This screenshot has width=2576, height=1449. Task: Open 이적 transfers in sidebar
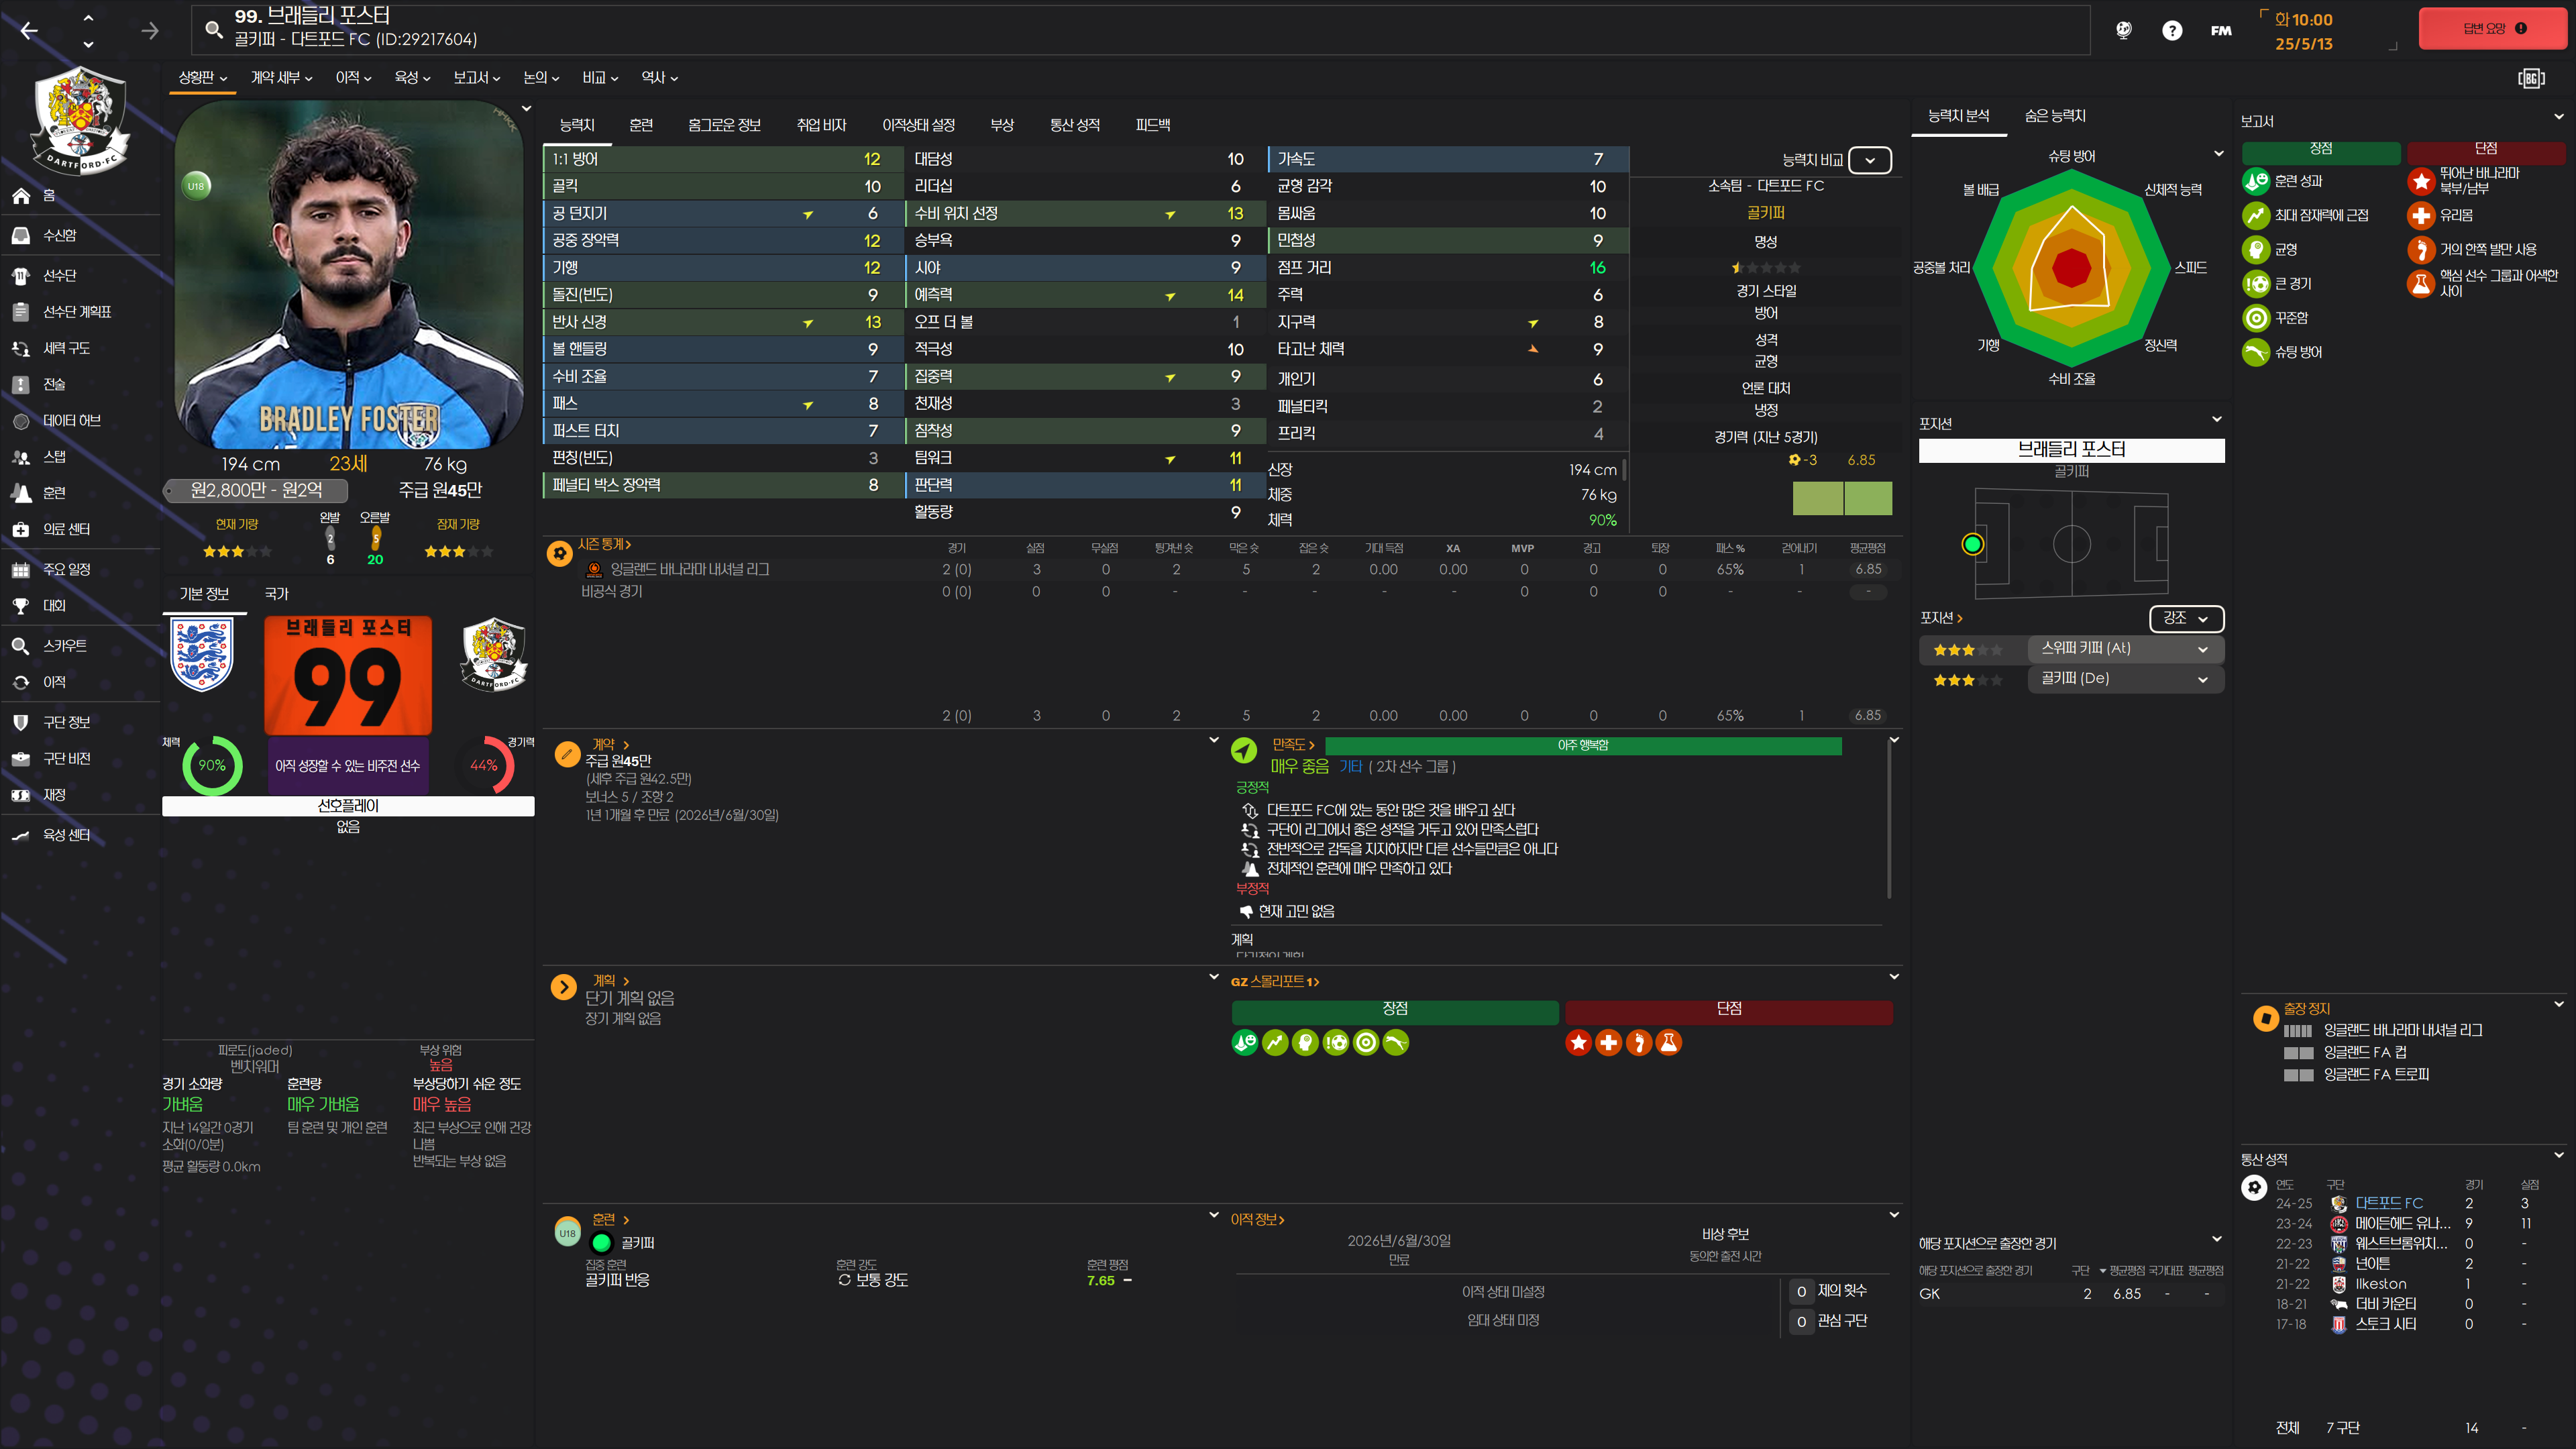pos(54,682)
